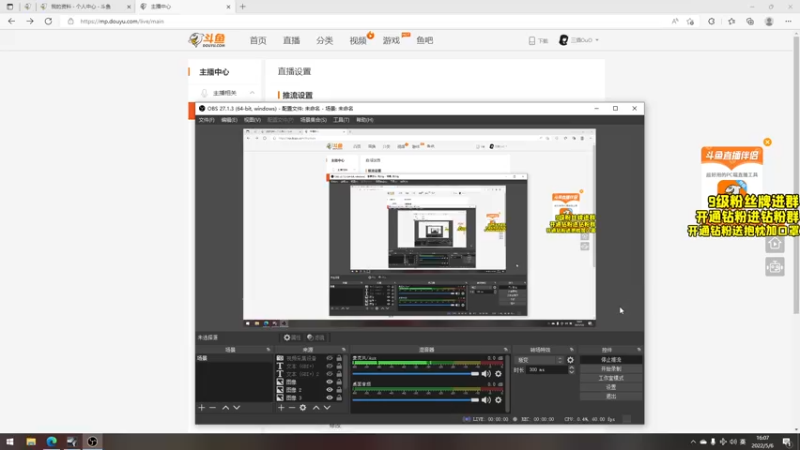Open the browser settings ellipsis menu

[788, 21]
